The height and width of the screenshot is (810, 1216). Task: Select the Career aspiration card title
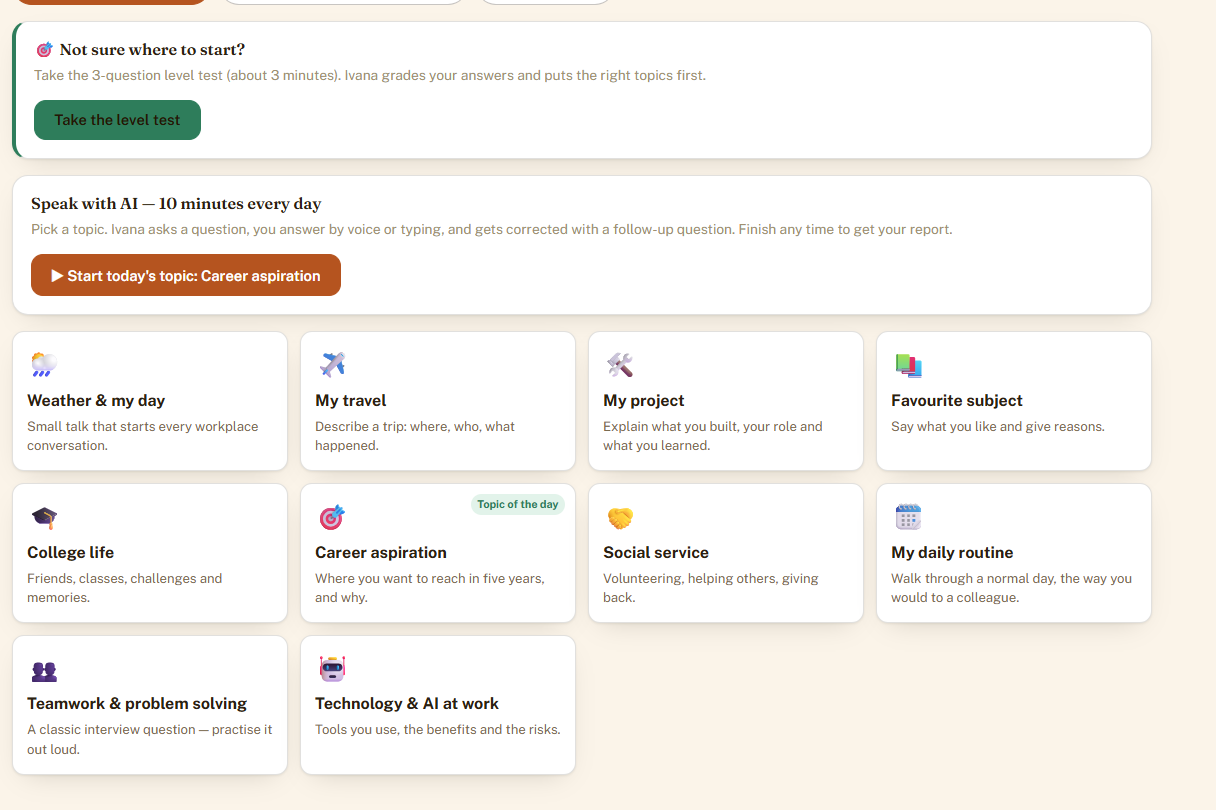tap(381, 552)
